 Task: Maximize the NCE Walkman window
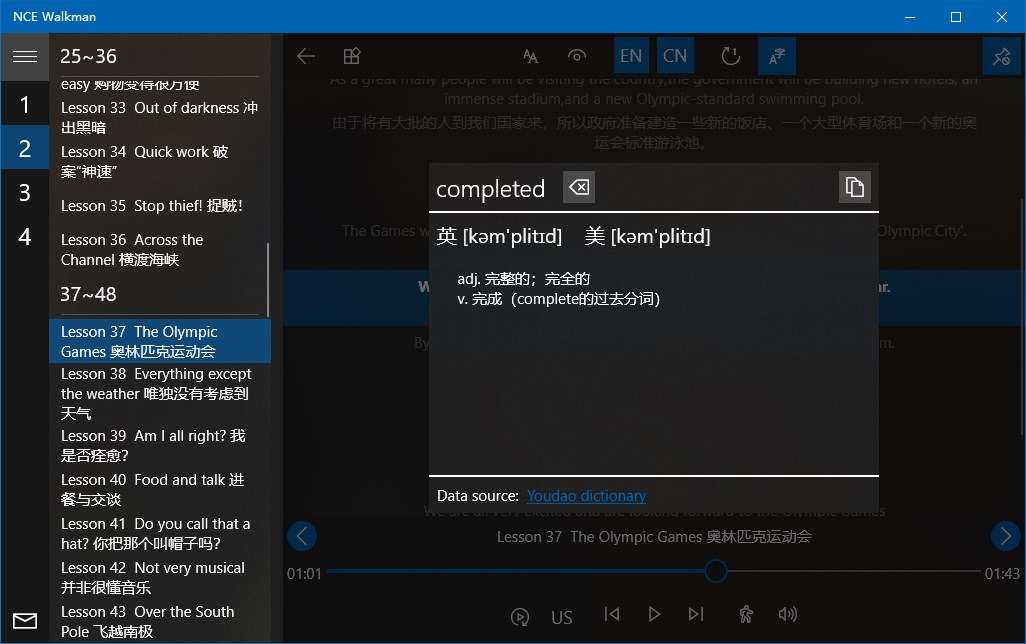tap(956, 17)
